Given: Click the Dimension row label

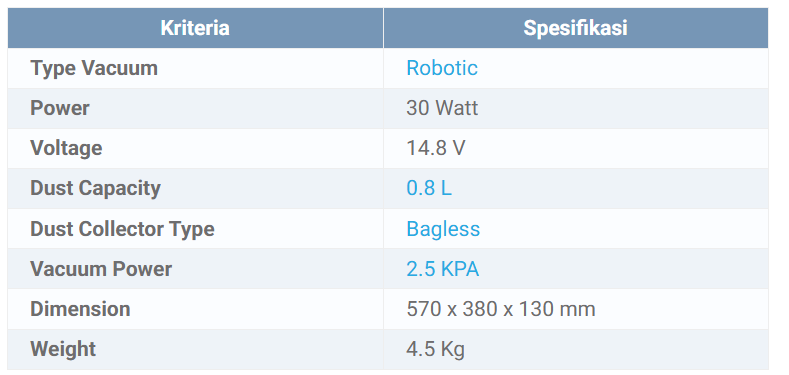Looking at the screenshot, I should (x=81, y=309).
